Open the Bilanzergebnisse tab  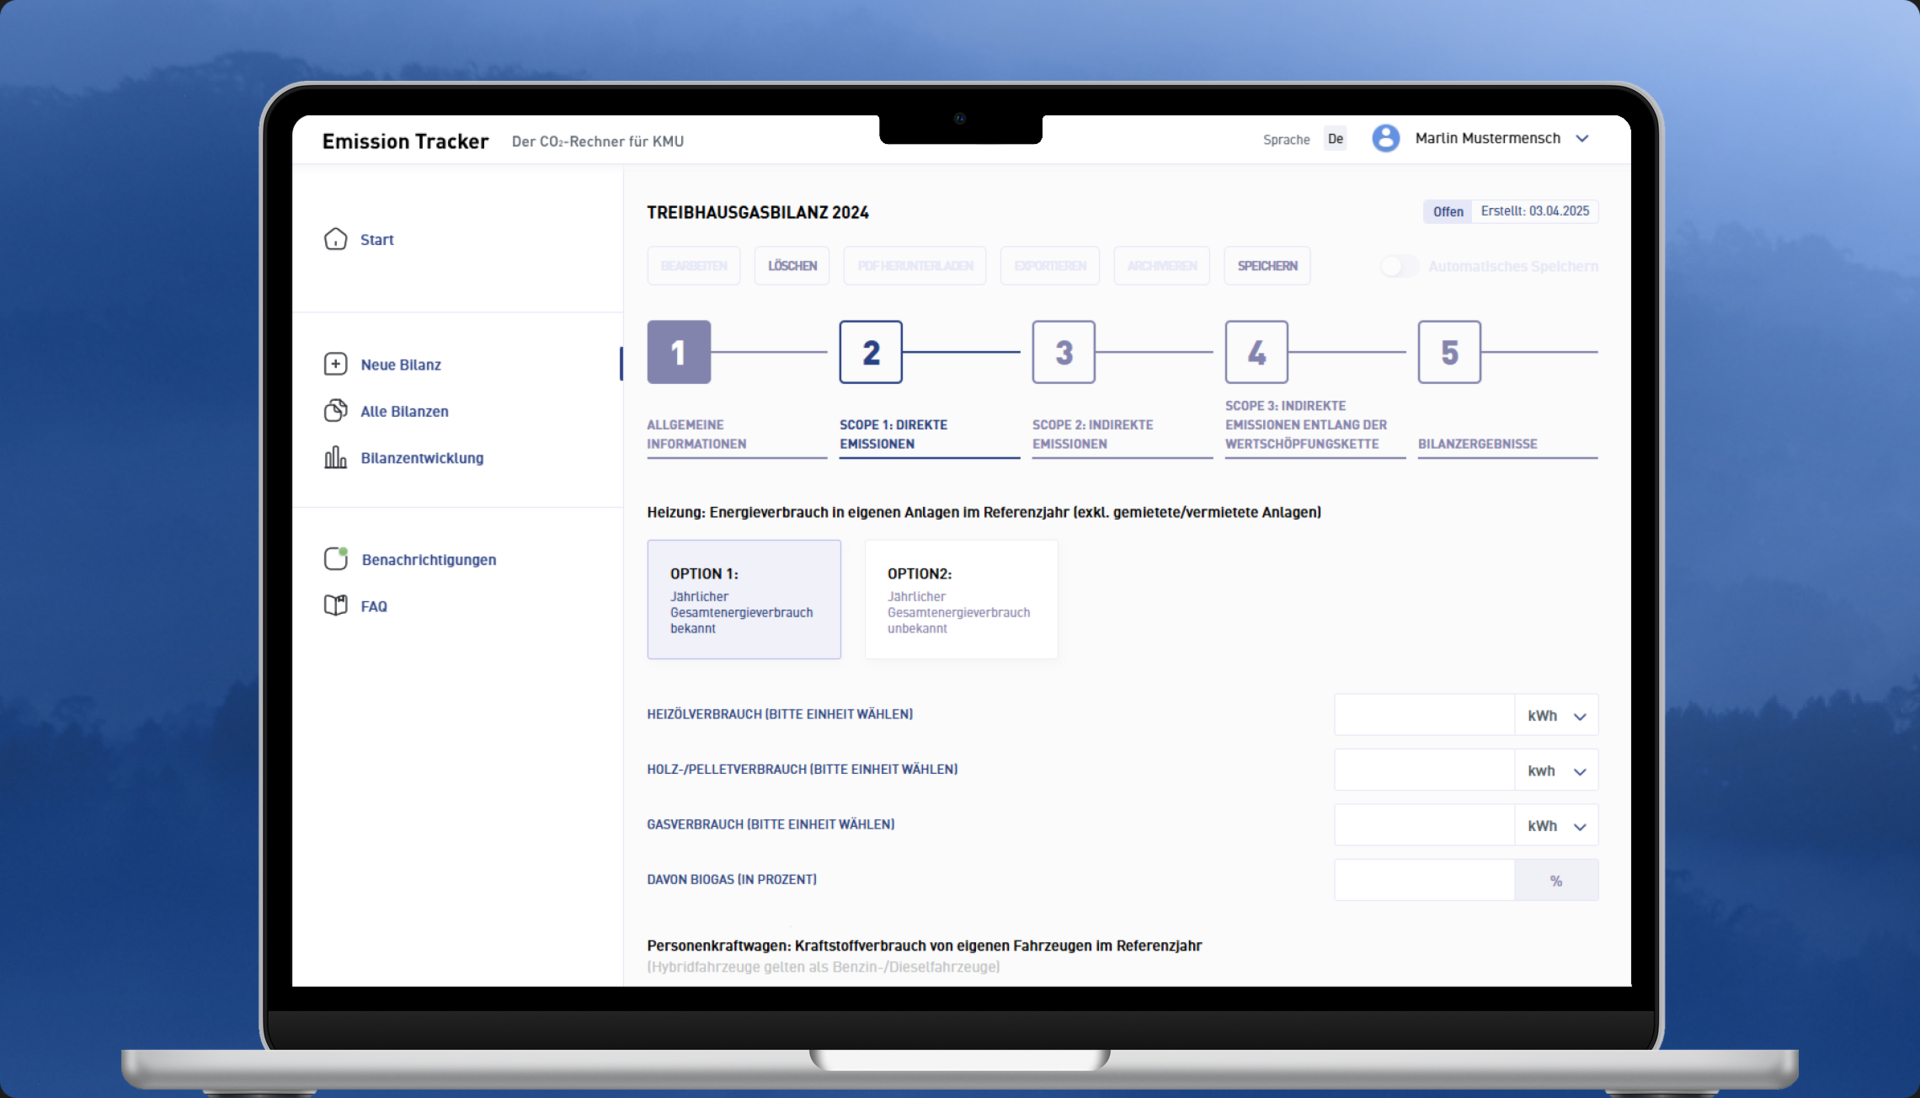1477,444
